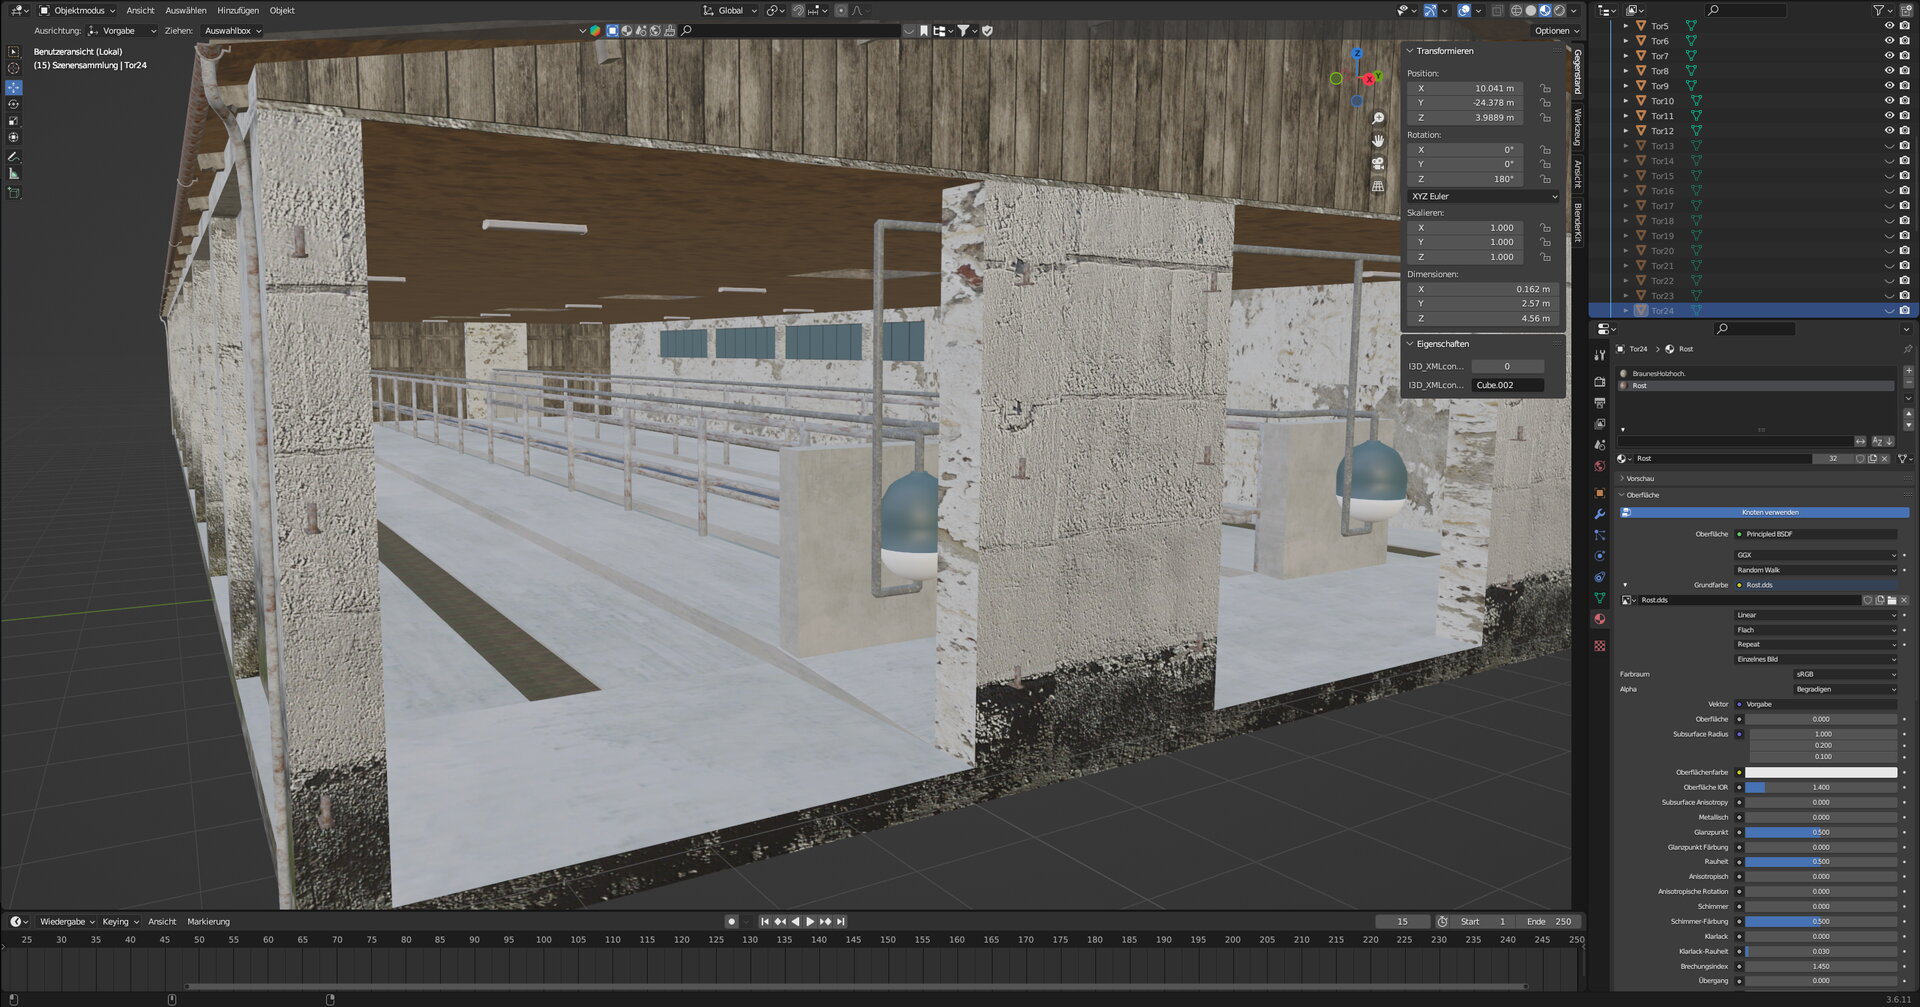The height and width of the screenshot is (1007, 1920).
Task: Click the Knoten verwenden button
Action: click(1769, 512)
